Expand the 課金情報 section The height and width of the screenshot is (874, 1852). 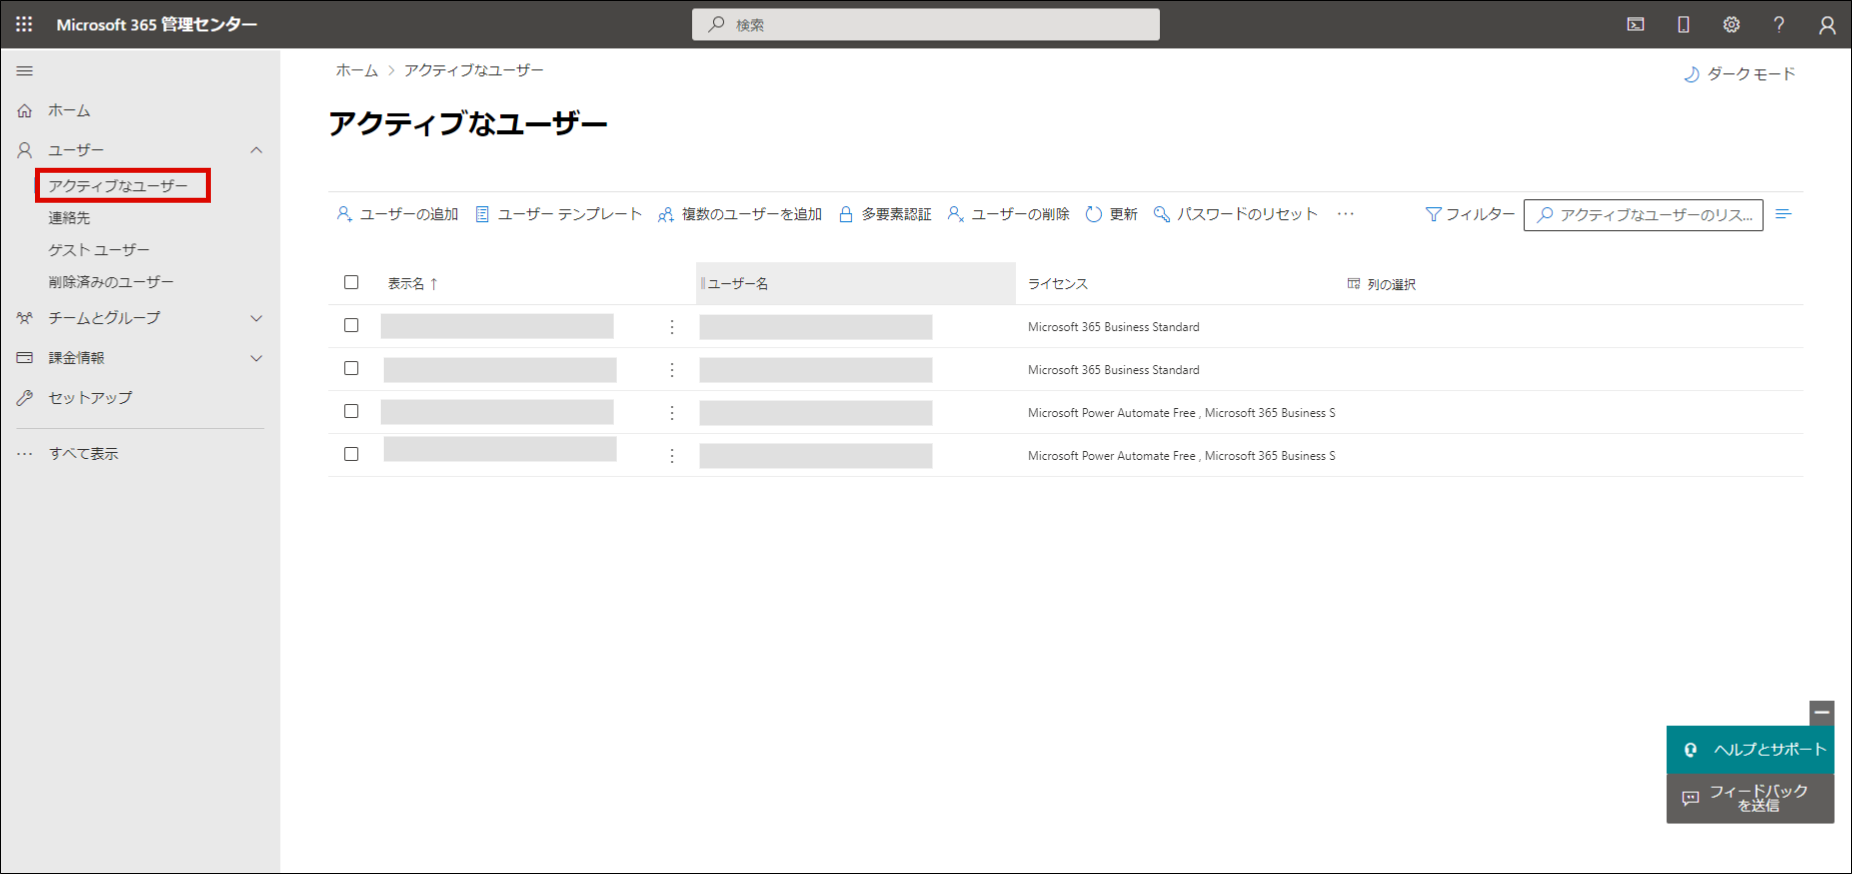click(x=256, y=358)
